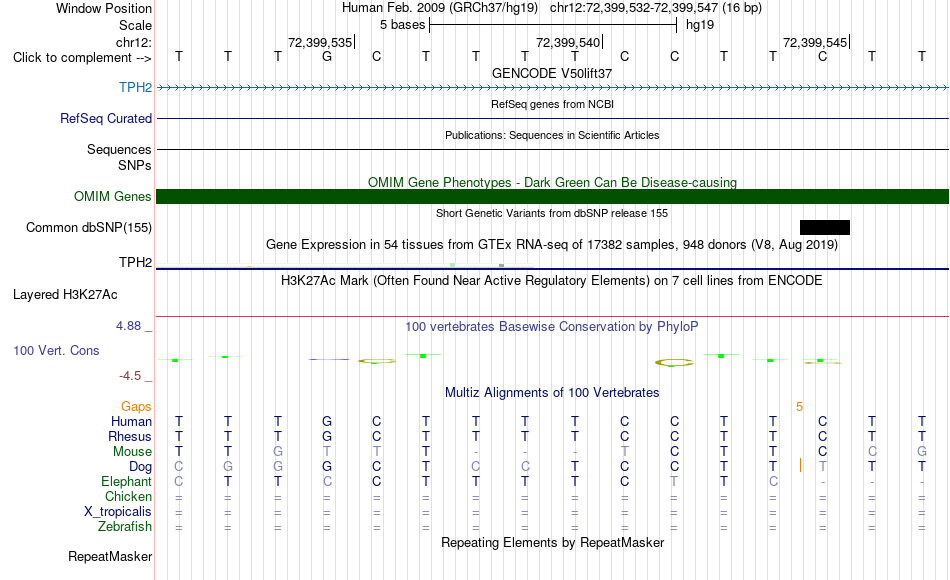
Task: Select the Chicken species label
Action: [128, 496]
